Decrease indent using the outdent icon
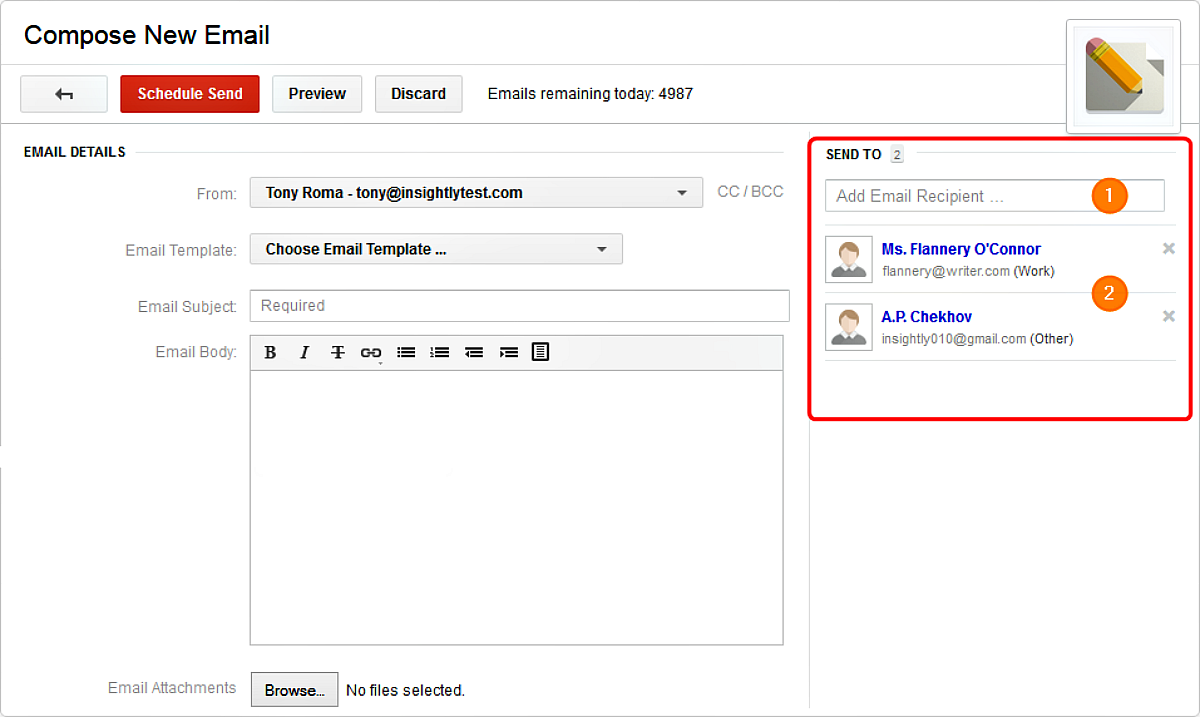Screen dimensions: 1200x717 [x=474, y=352]
